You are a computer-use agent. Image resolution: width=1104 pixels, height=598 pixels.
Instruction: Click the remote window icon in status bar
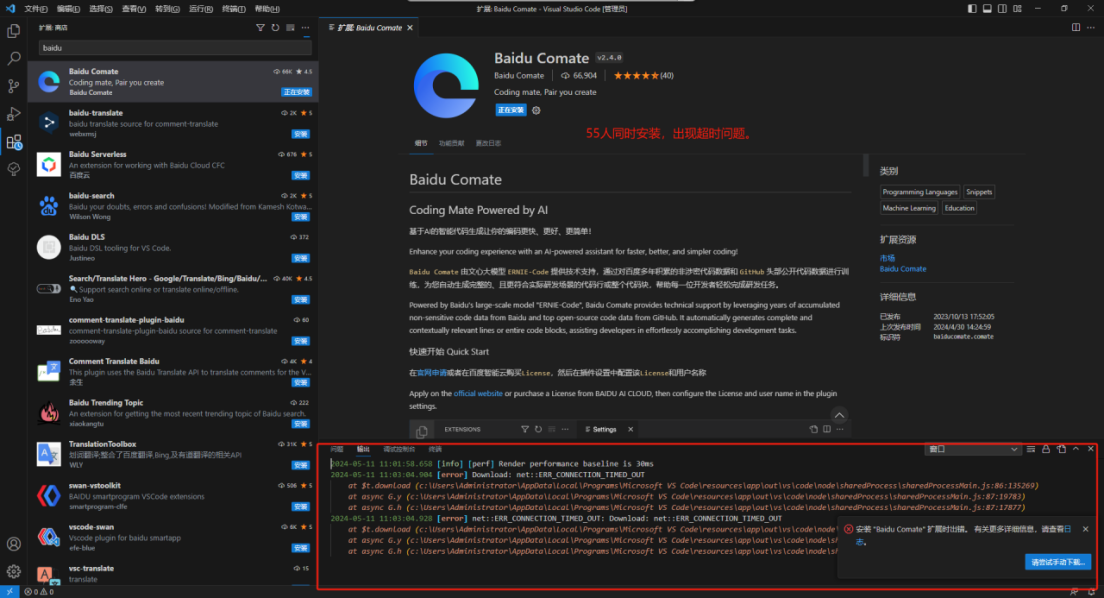(x=9, y=592)
